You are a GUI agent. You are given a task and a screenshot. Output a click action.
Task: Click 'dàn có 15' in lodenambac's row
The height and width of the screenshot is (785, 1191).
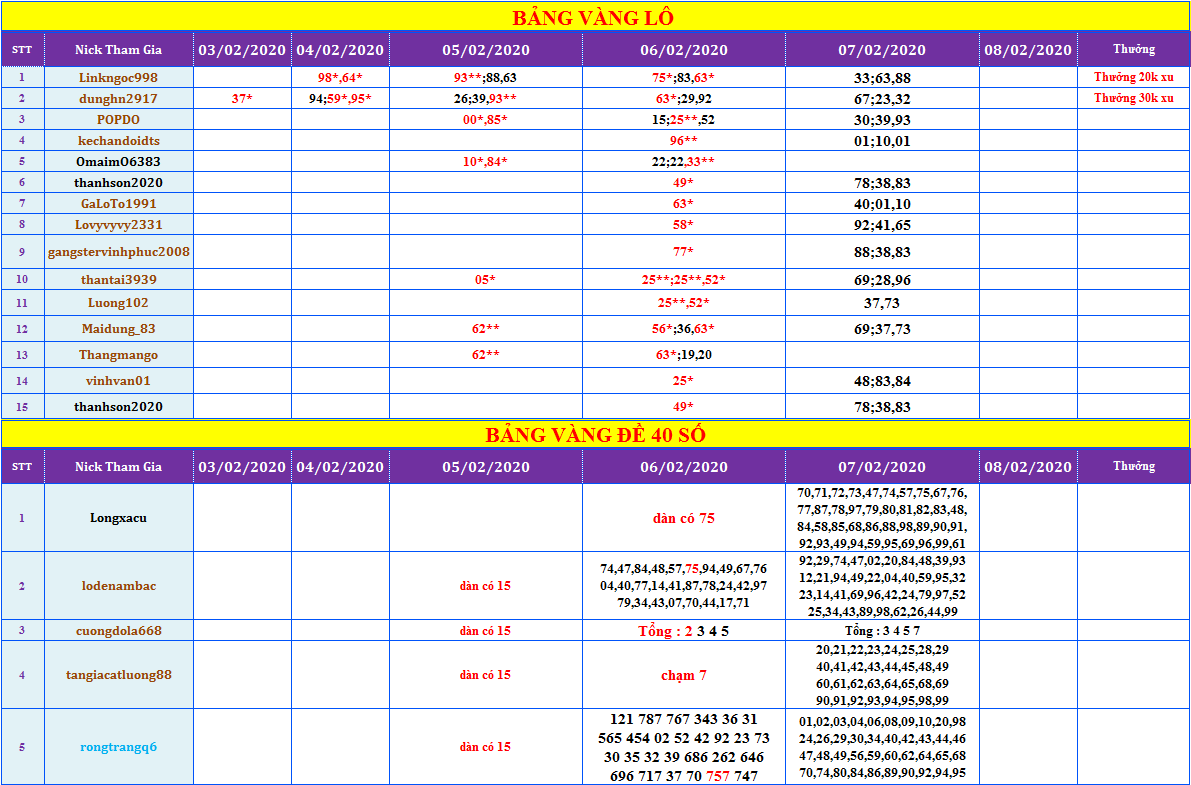pos(486,586)
